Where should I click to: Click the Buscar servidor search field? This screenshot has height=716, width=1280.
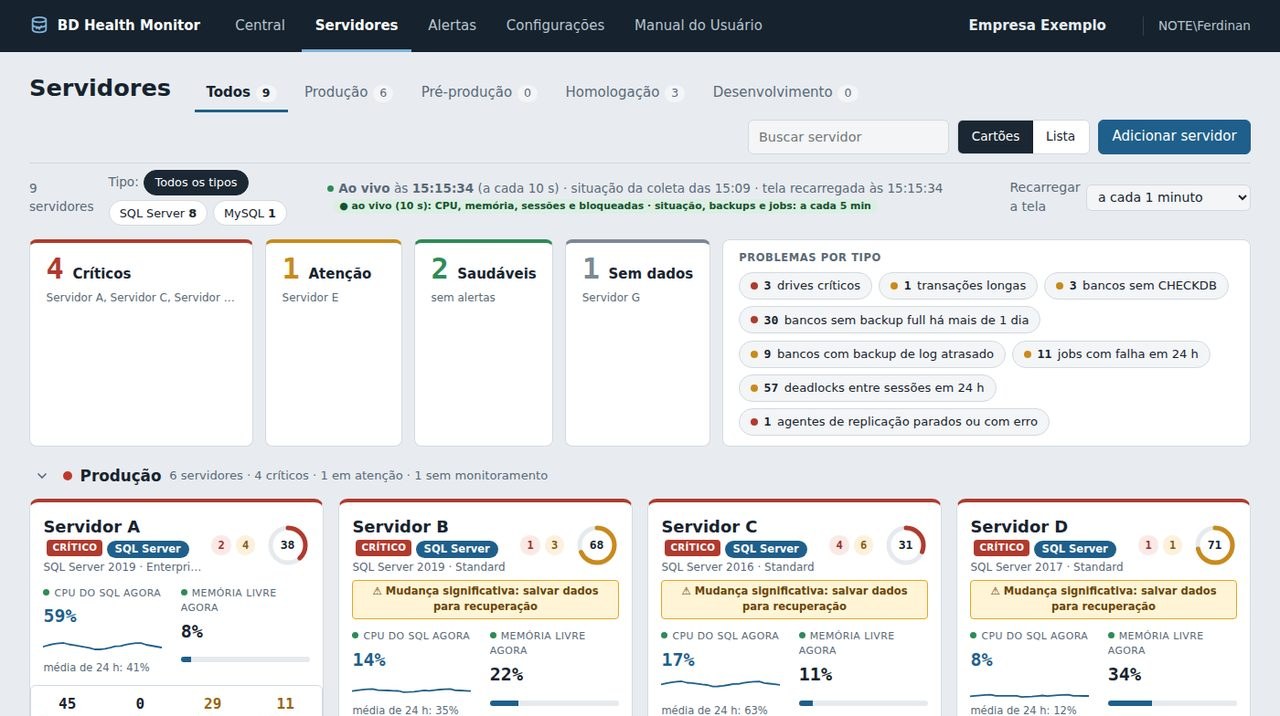tap(848, 137)
